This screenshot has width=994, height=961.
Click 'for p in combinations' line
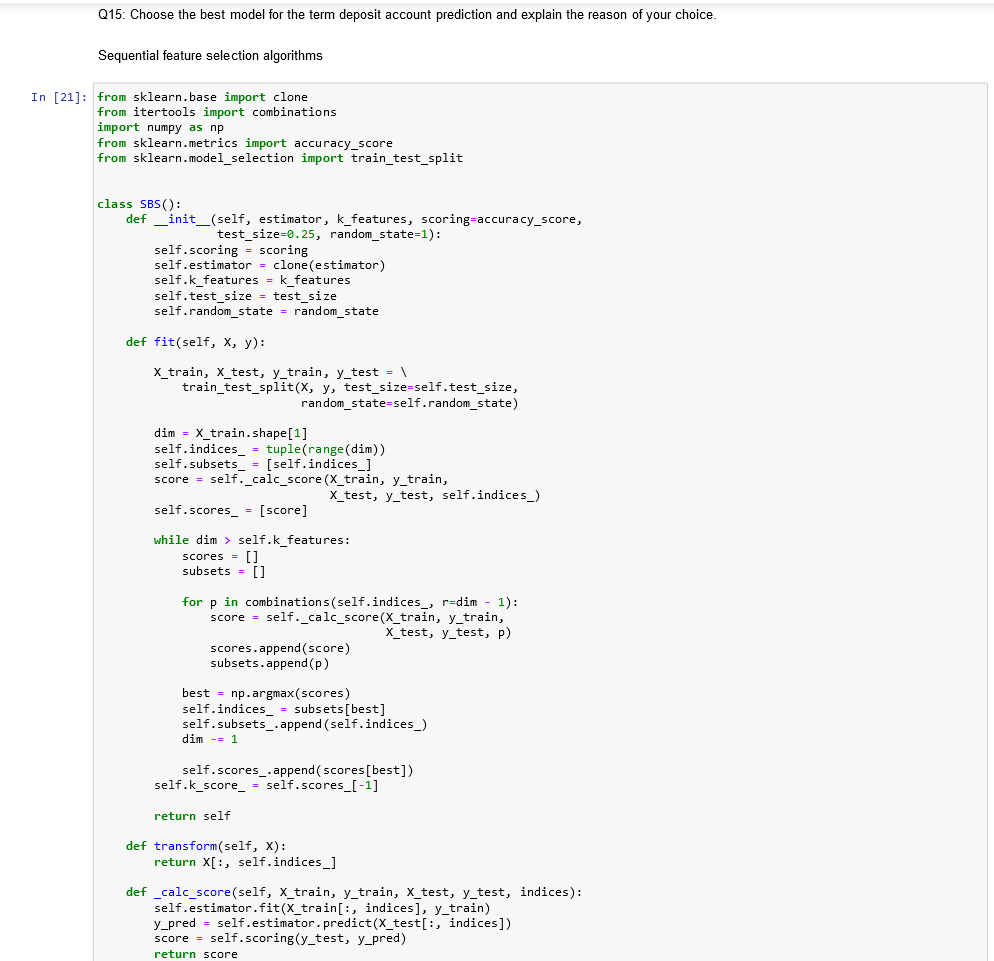pyautogui.click(x=350, y=602)
